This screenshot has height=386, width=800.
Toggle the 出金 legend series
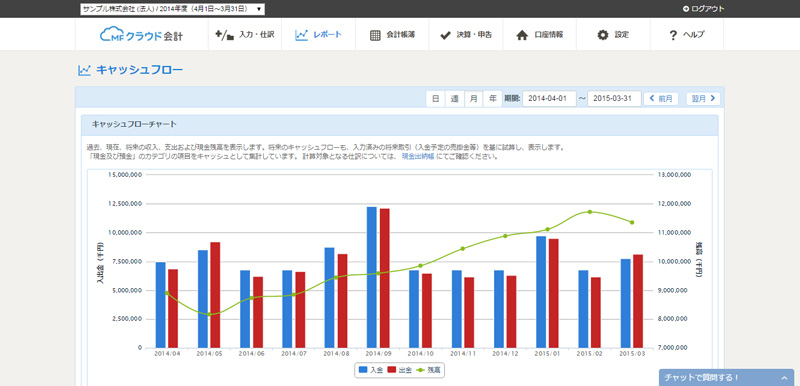[400, 370]
